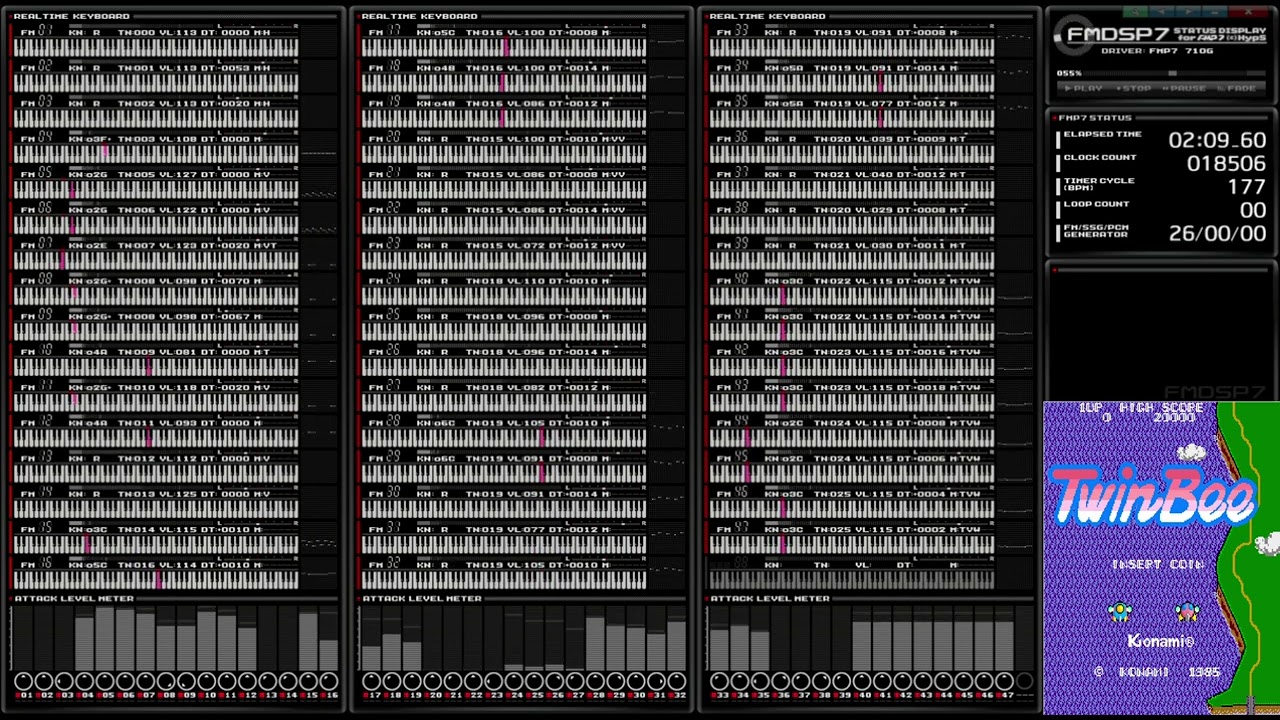
Task: Click the FMDSP7 logo title
Action: pos(1118,34)
